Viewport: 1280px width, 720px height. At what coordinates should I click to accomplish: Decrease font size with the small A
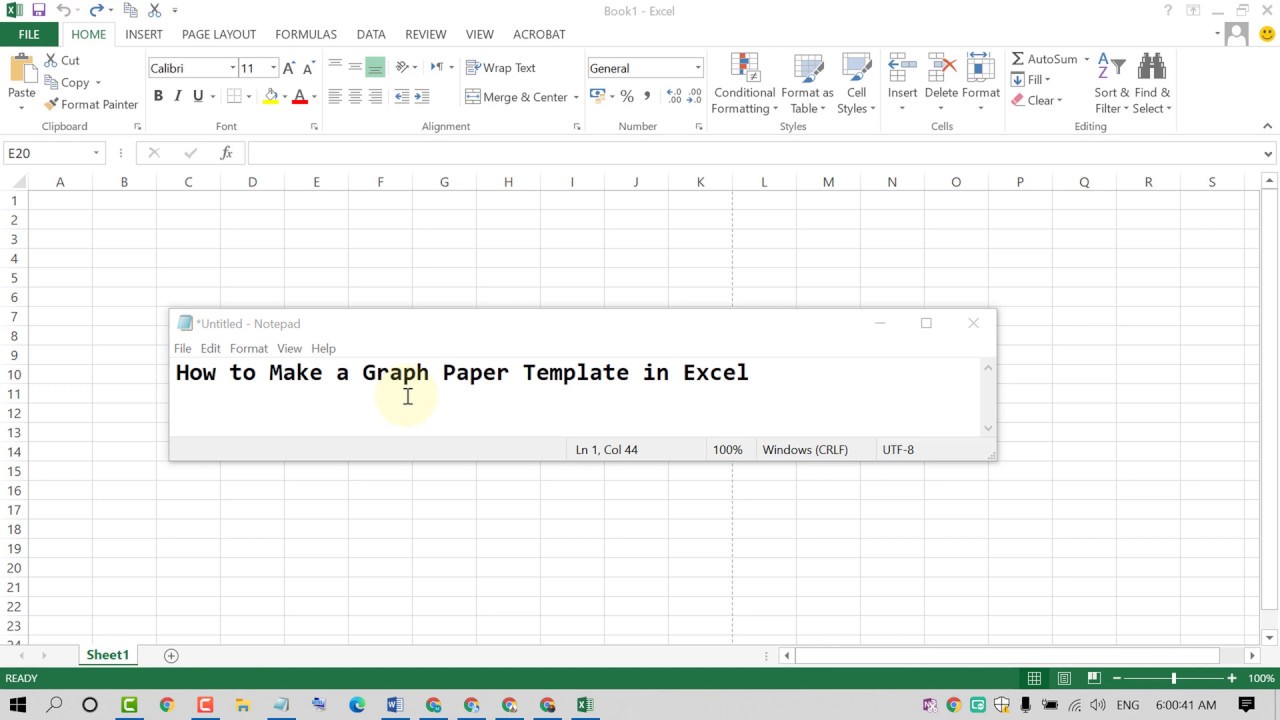[x=309, y=68]
